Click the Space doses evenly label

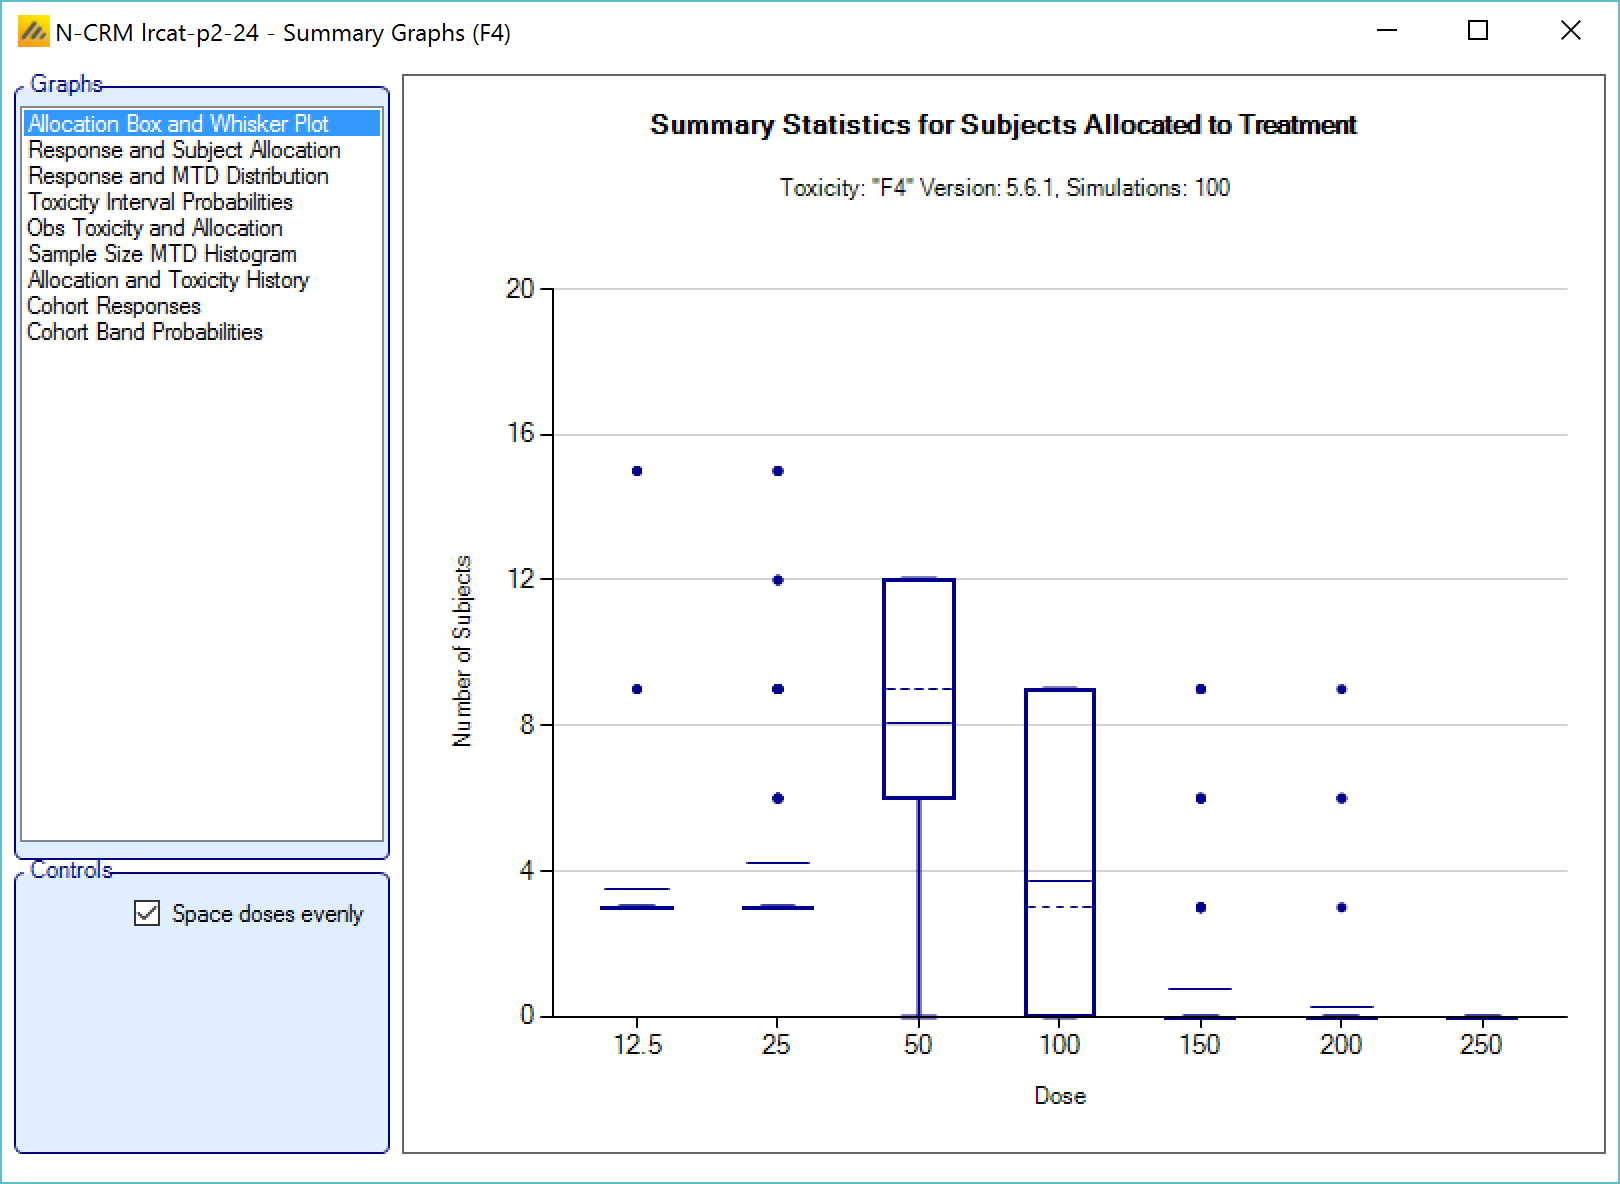click(267, 914)
